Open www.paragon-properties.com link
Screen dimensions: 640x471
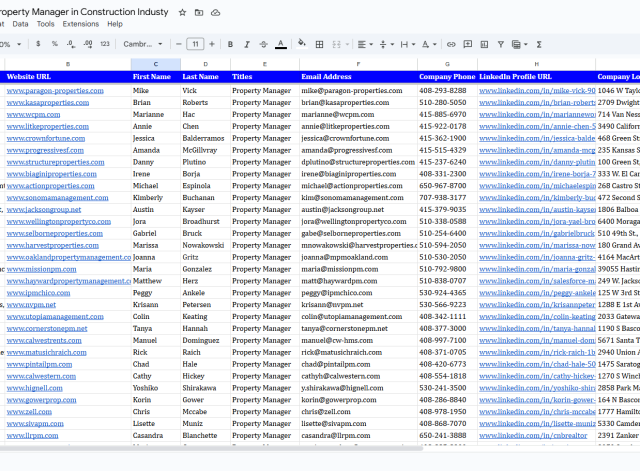tap(55, 91)
